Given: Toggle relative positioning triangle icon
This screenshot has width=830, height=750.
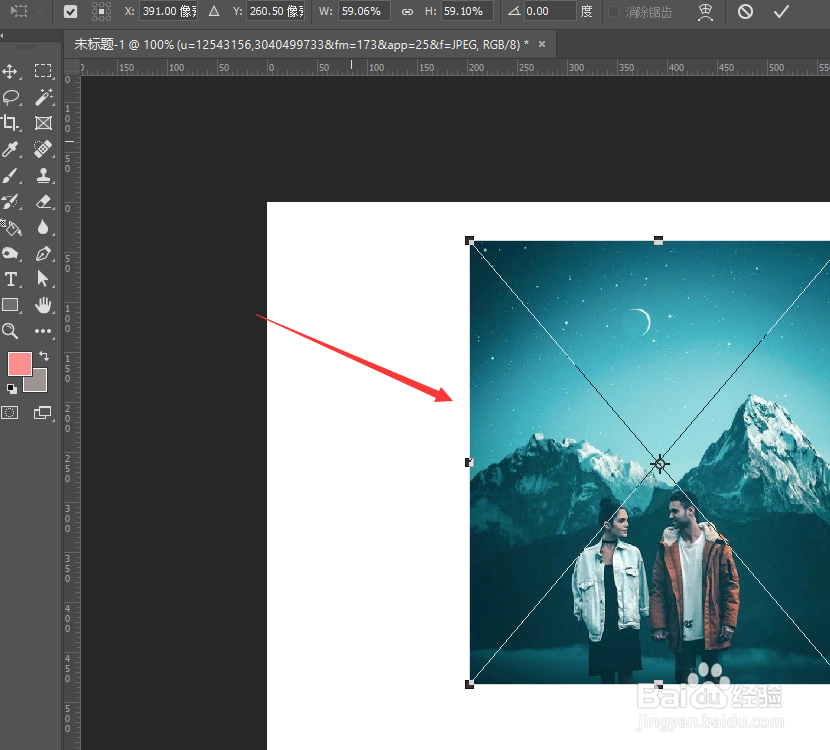Looking at the screenshot, I should coord(214,11).
